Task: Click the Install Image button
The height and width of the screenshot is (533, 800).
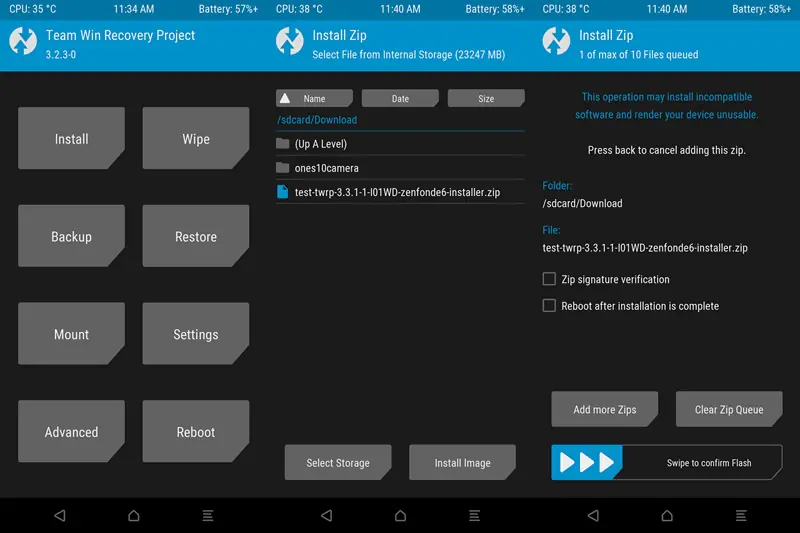Action: point(462,462)
